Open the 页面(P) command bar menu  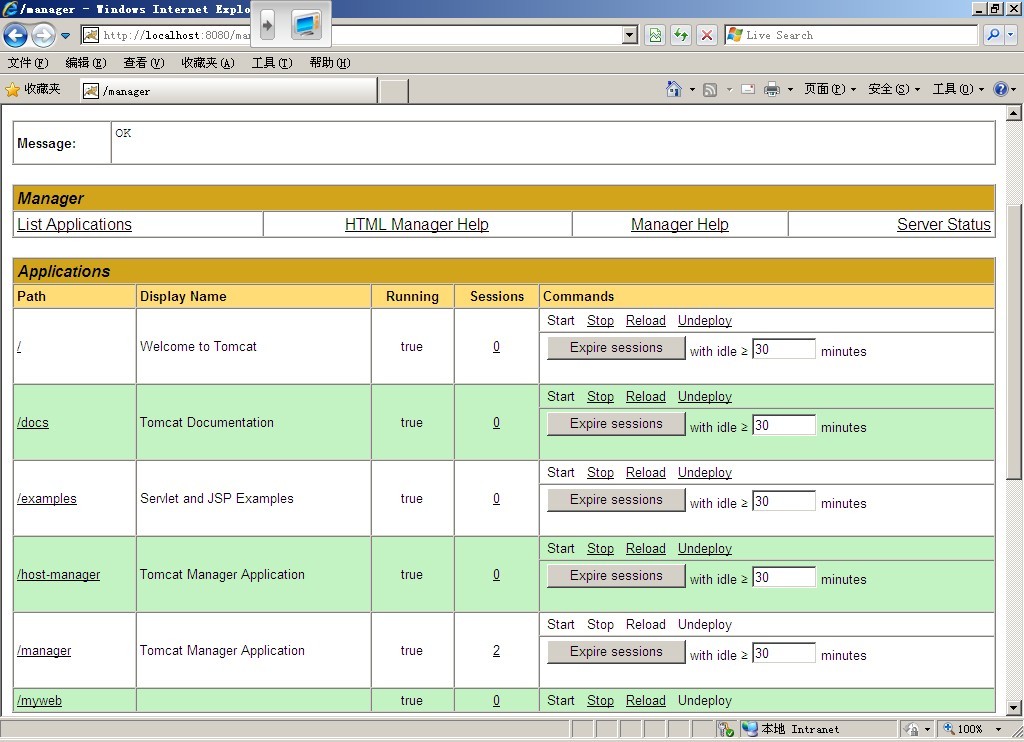(829, 89)
